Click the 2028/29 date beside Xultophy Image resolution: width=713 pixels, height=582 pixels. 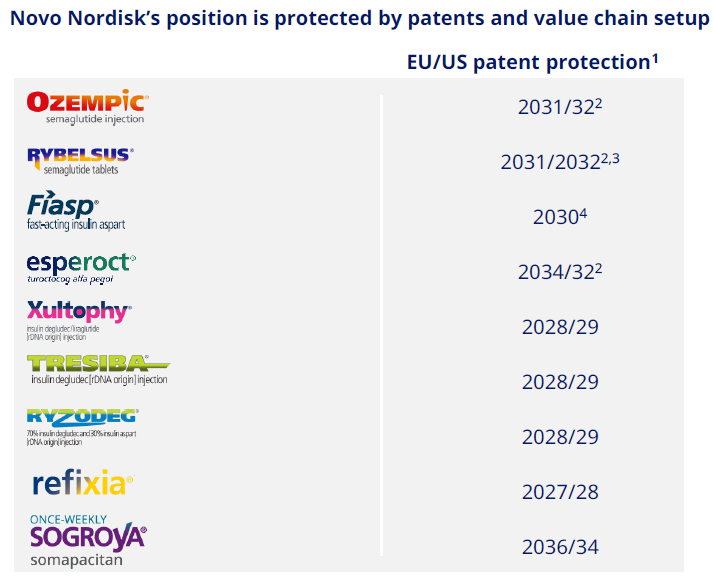(x=559, y=327)
